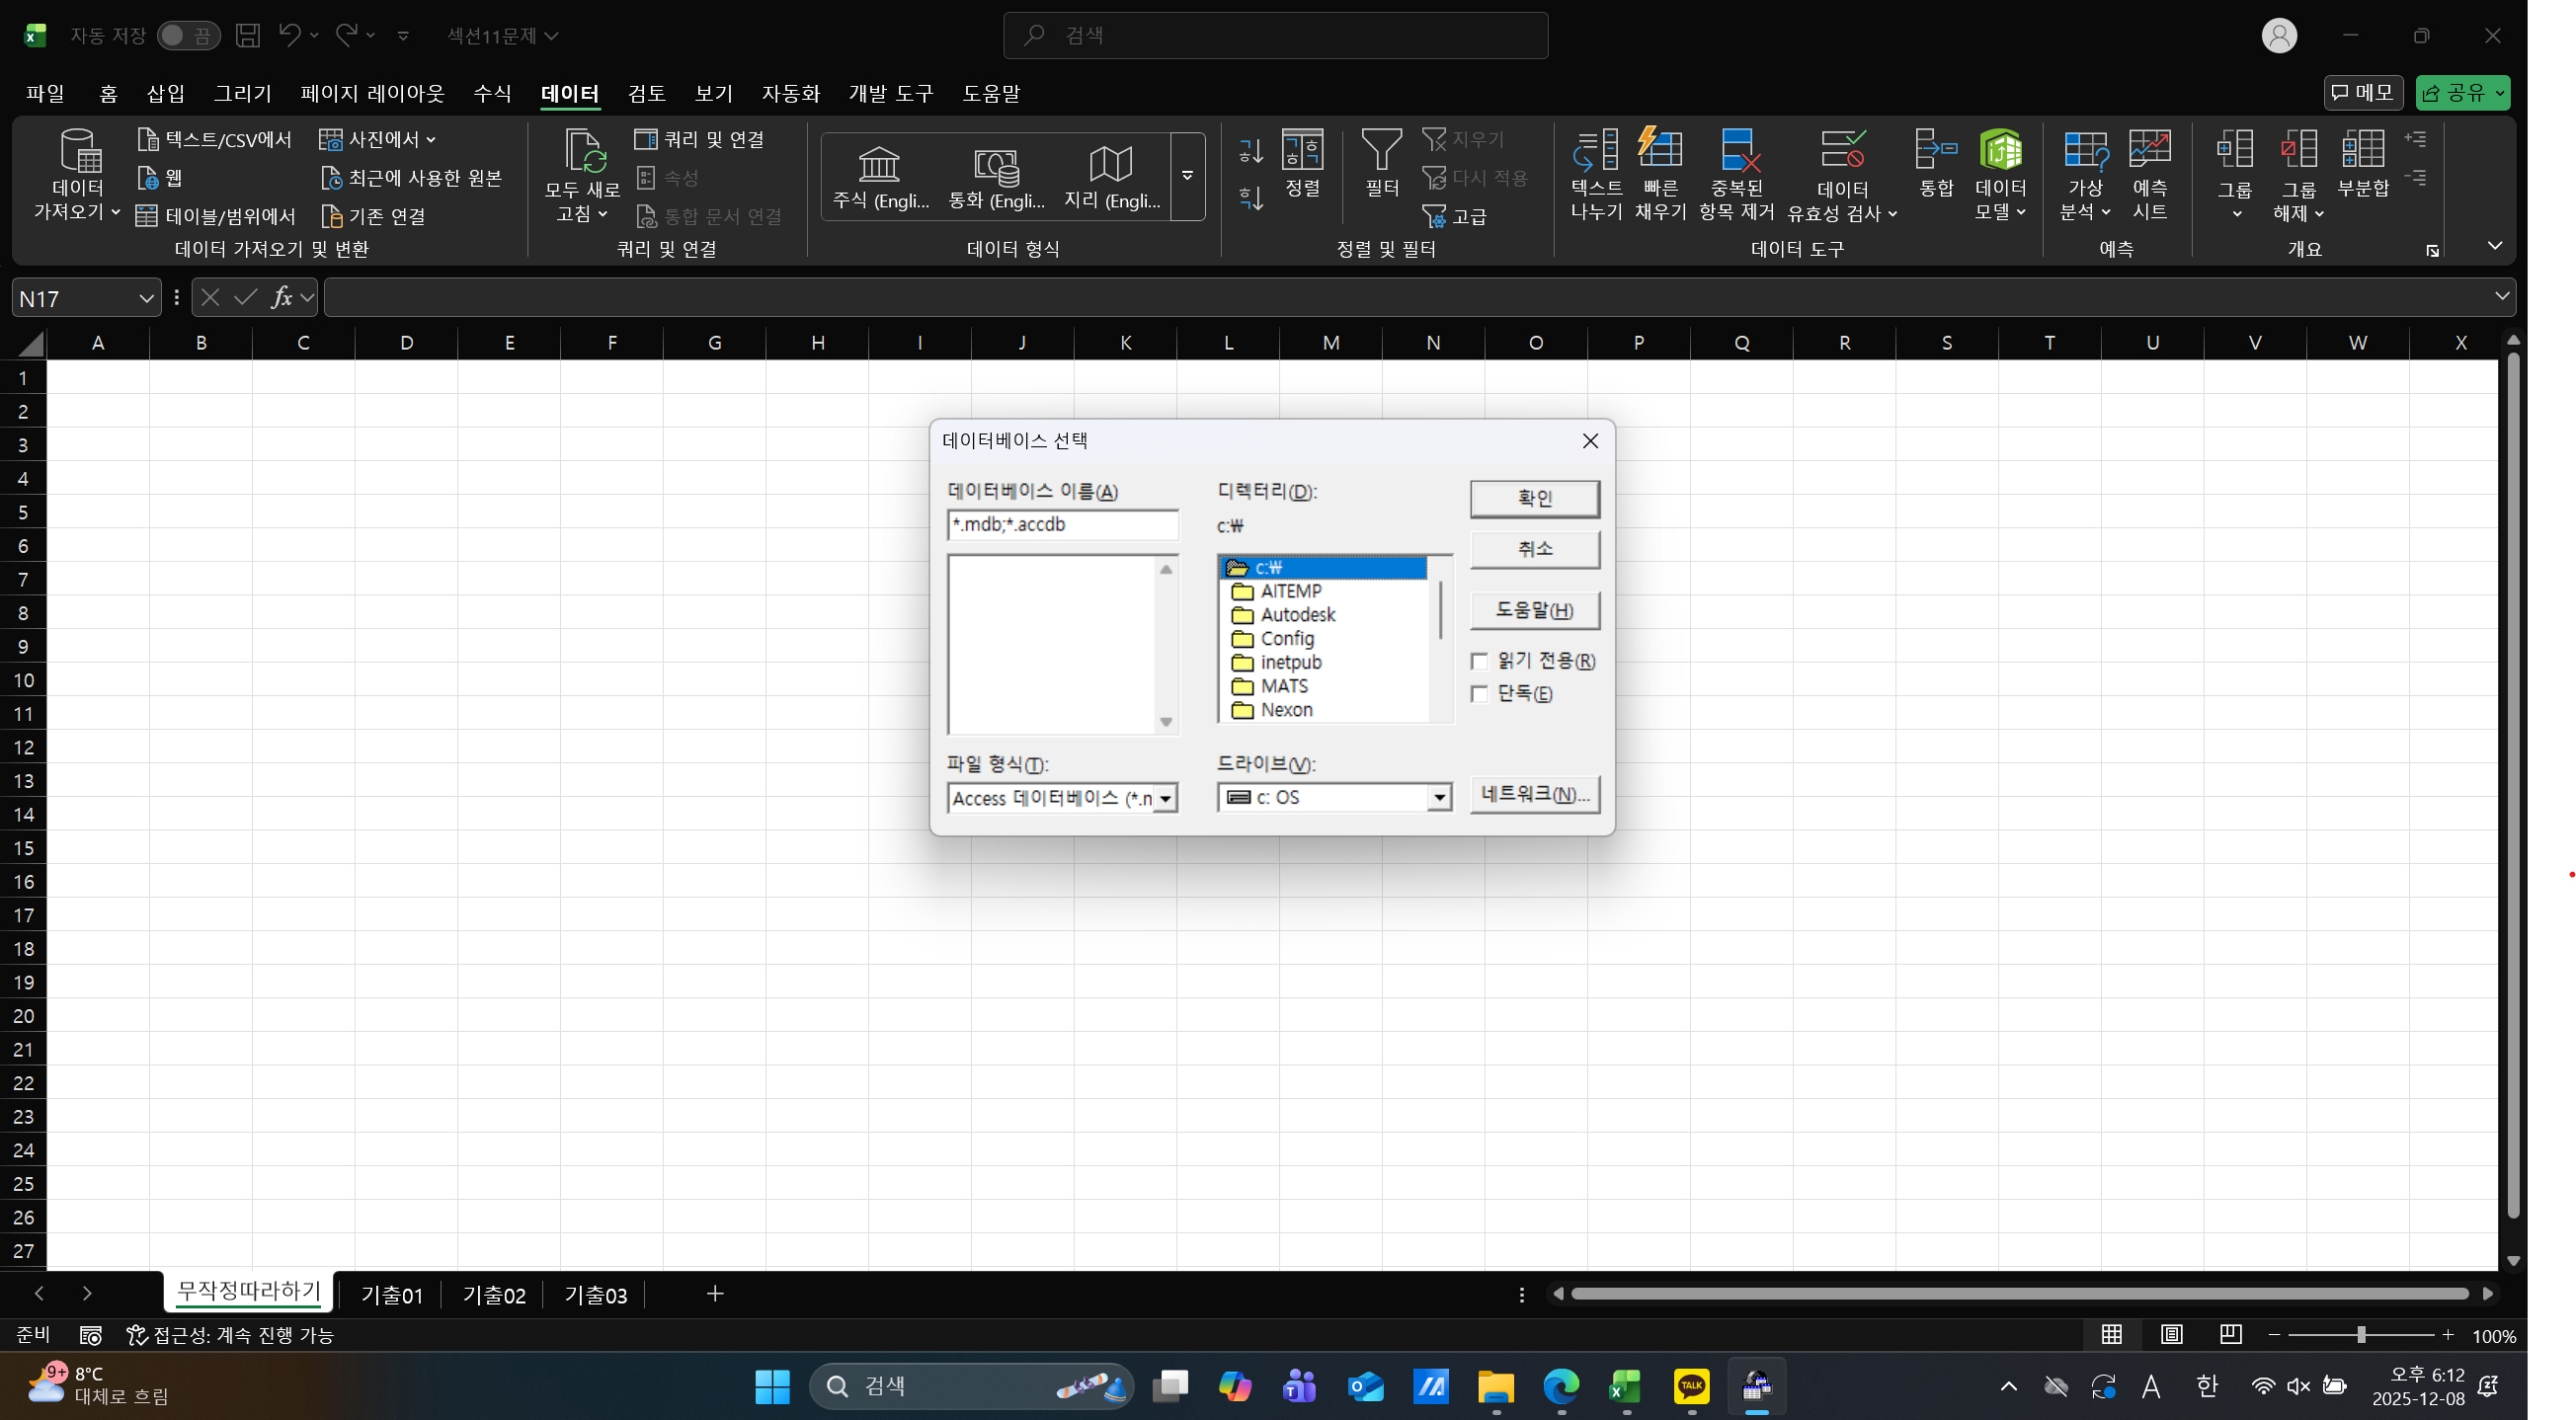Select the Autodesk folder in directory list
Screen dimensions: 2576x1420
(x=1297, y=615)
